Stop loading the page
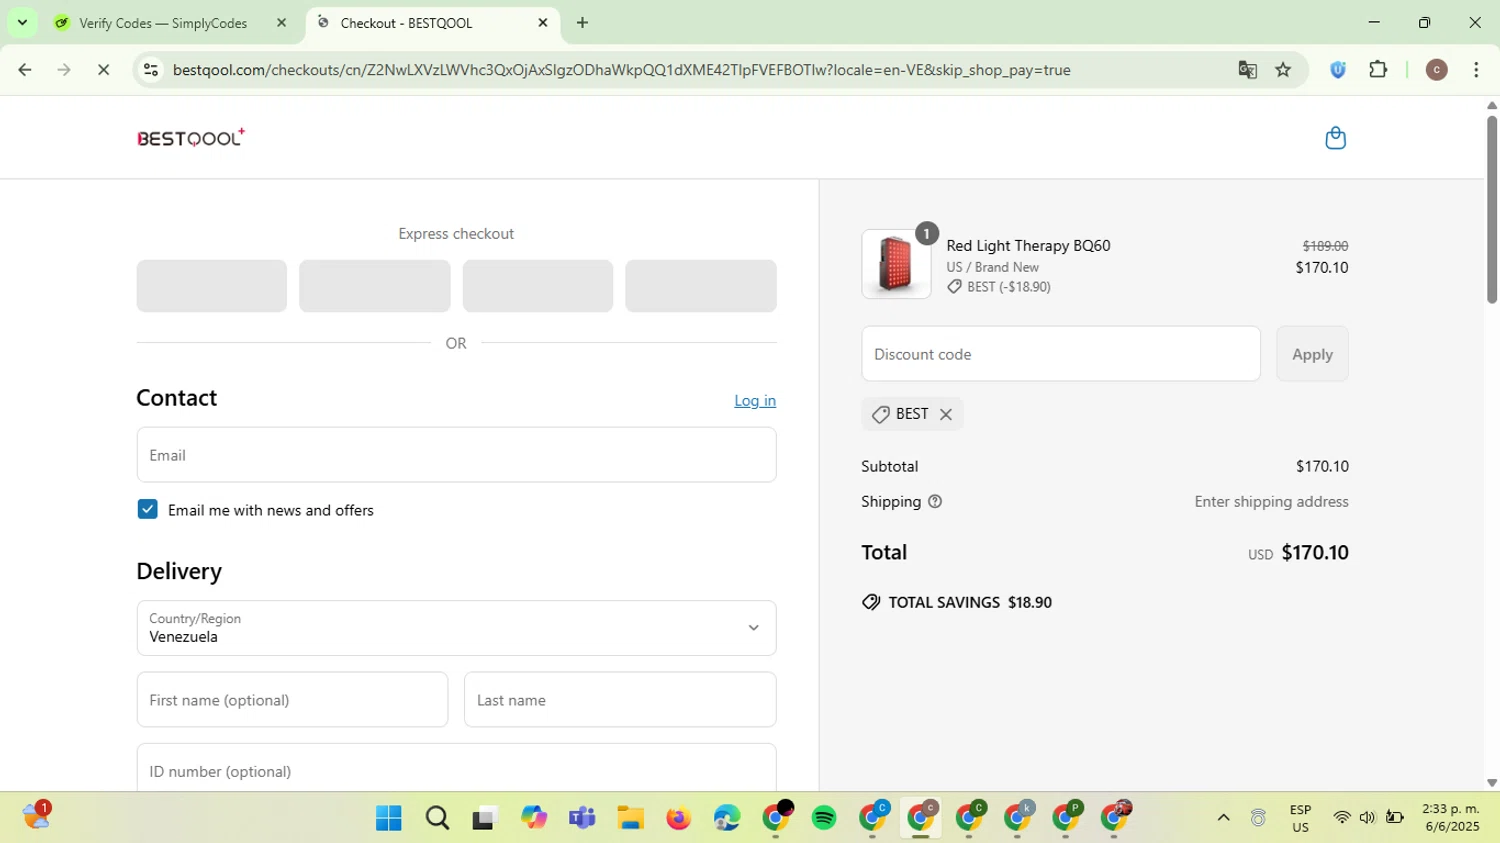The height and width of the screenshot is (843, 1500). click(x=103, y=70)
